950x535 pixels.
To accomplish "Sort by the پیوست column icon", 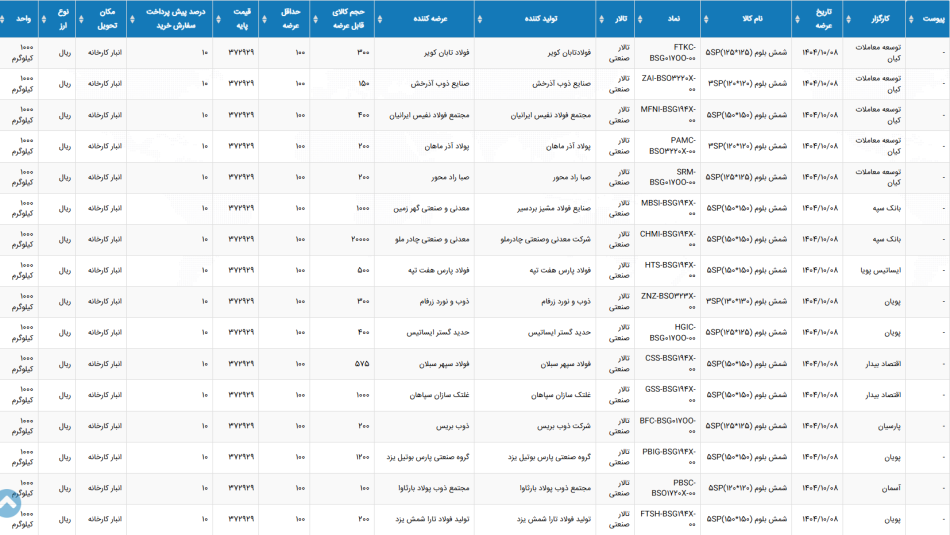I will pos(911,19).
